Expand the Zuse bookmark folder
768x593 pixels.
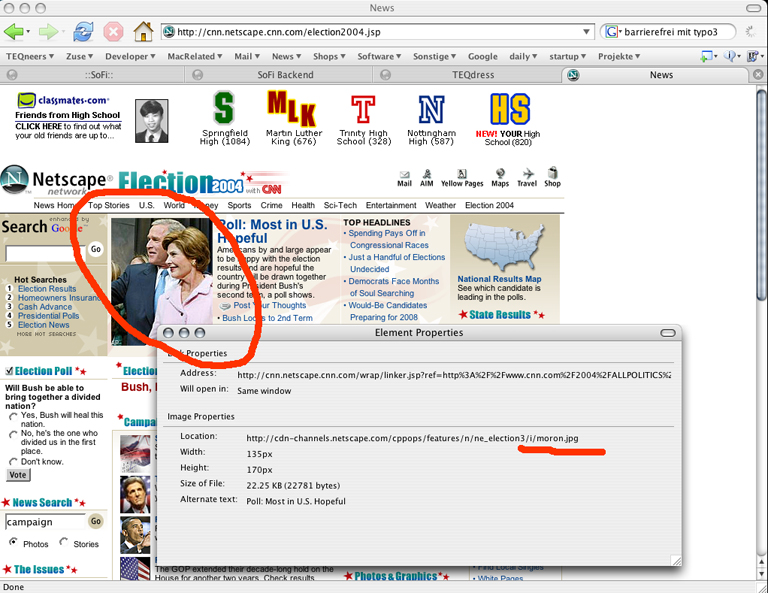(x=79, y=56)
